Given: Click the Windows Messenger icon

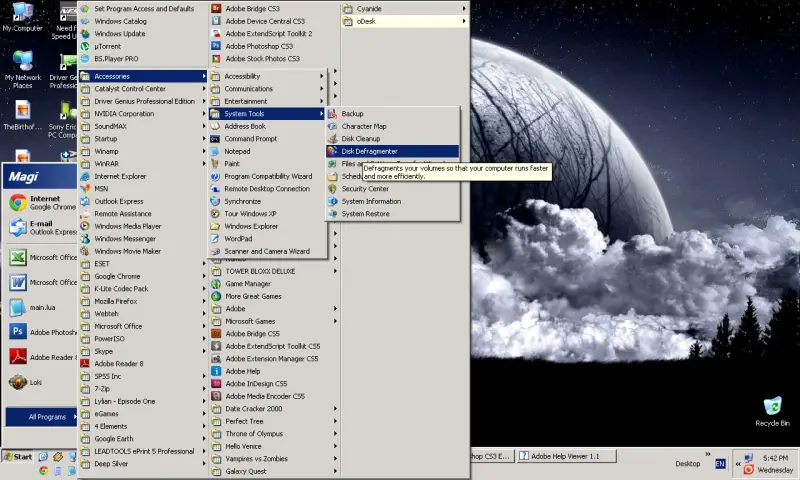Looking at the screenshot, I should [x=85, y=239].
